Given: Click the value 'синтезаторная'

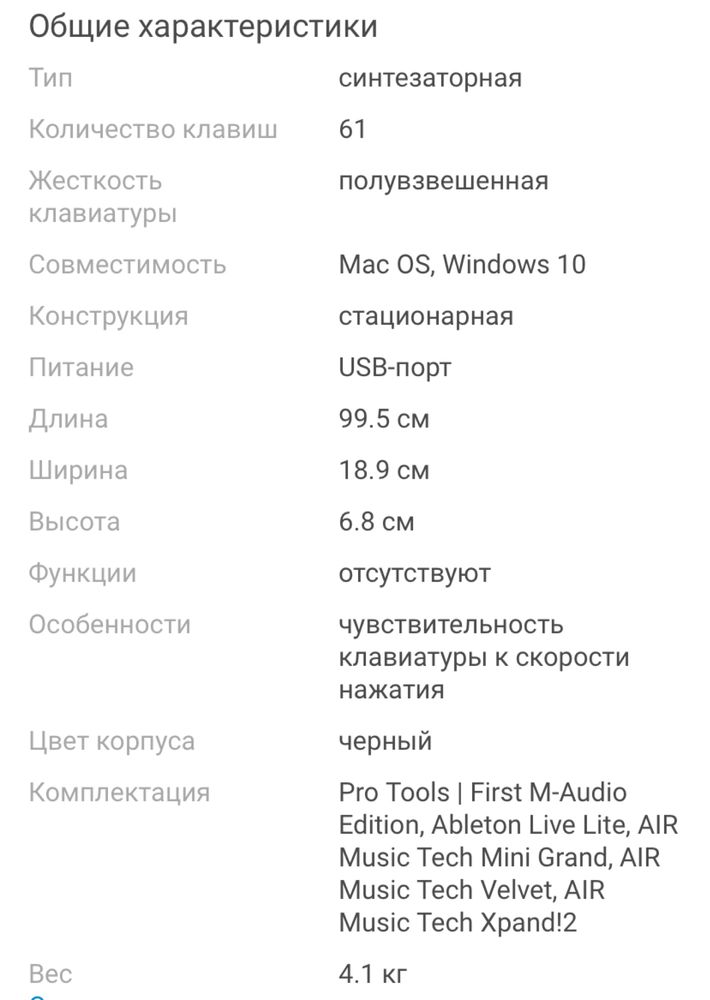Looking at the screenshot, I should coord(430,78).
